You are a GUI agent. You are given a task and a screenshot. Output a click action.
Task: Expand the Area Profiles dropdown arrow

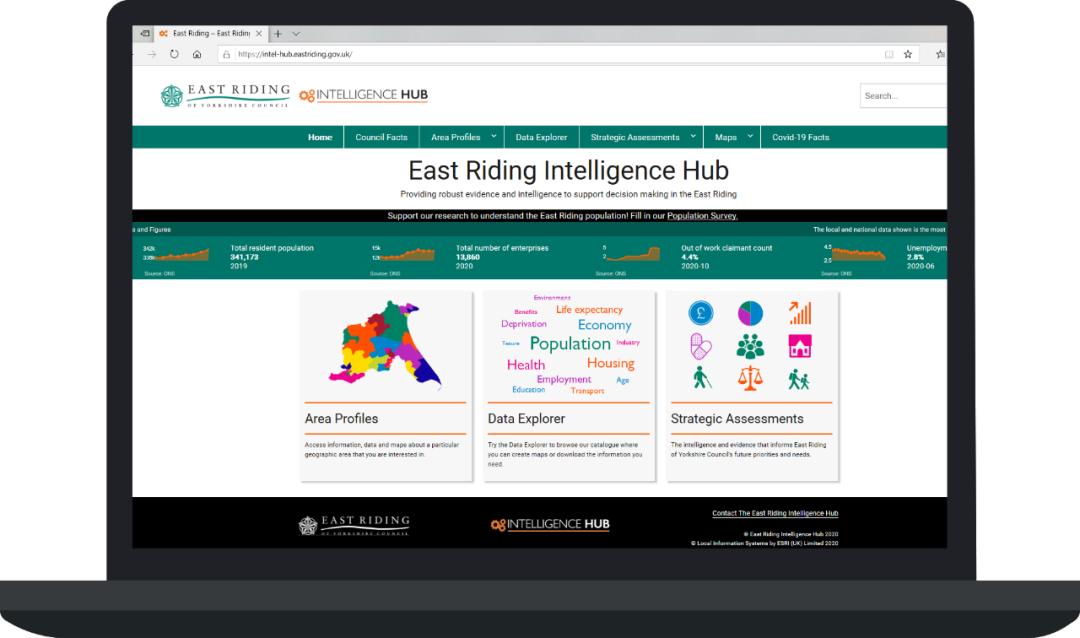coord(493,137)
